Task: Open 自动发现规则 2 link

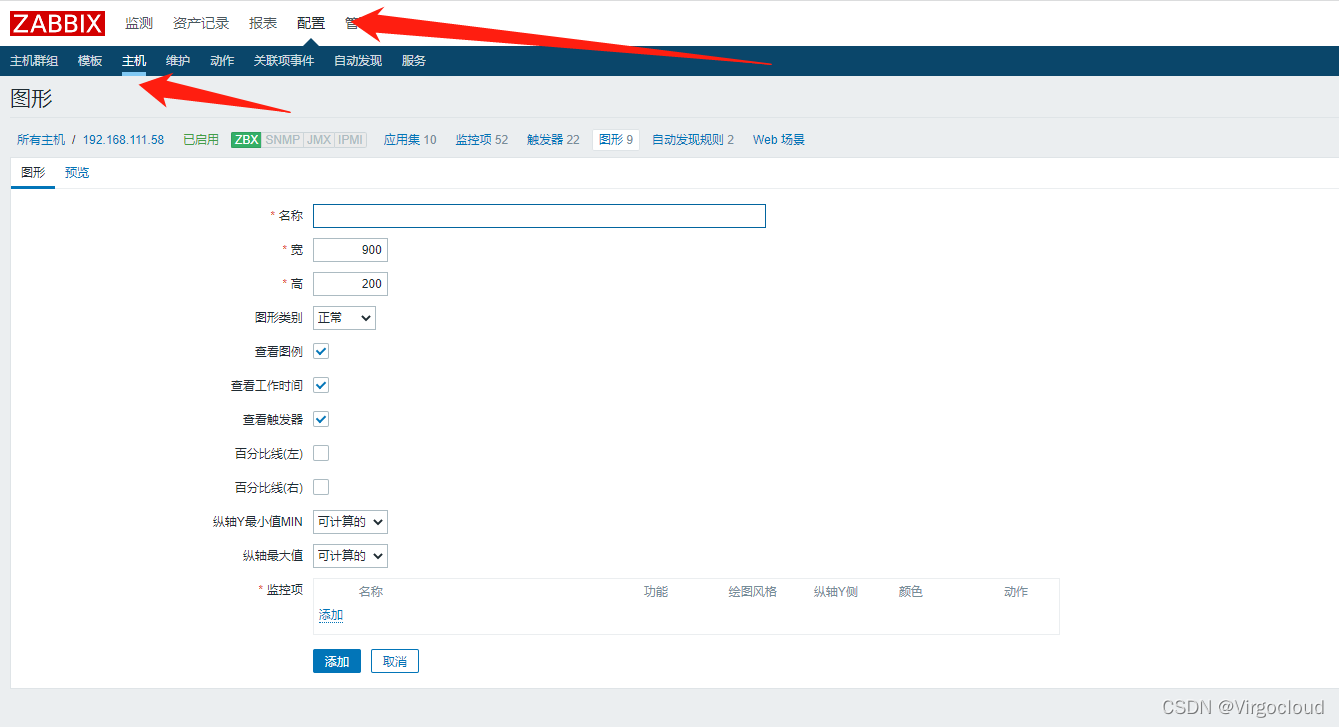Action: pos(693,140)
